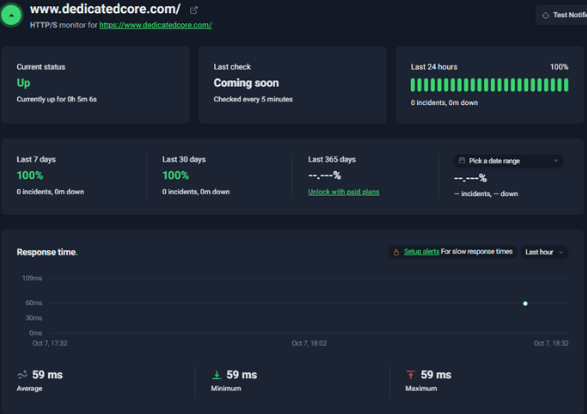The width and height of the screenshot is (587, 414).
Task: Click Unlock with paid plans link
Action: [x=343, y=192]
